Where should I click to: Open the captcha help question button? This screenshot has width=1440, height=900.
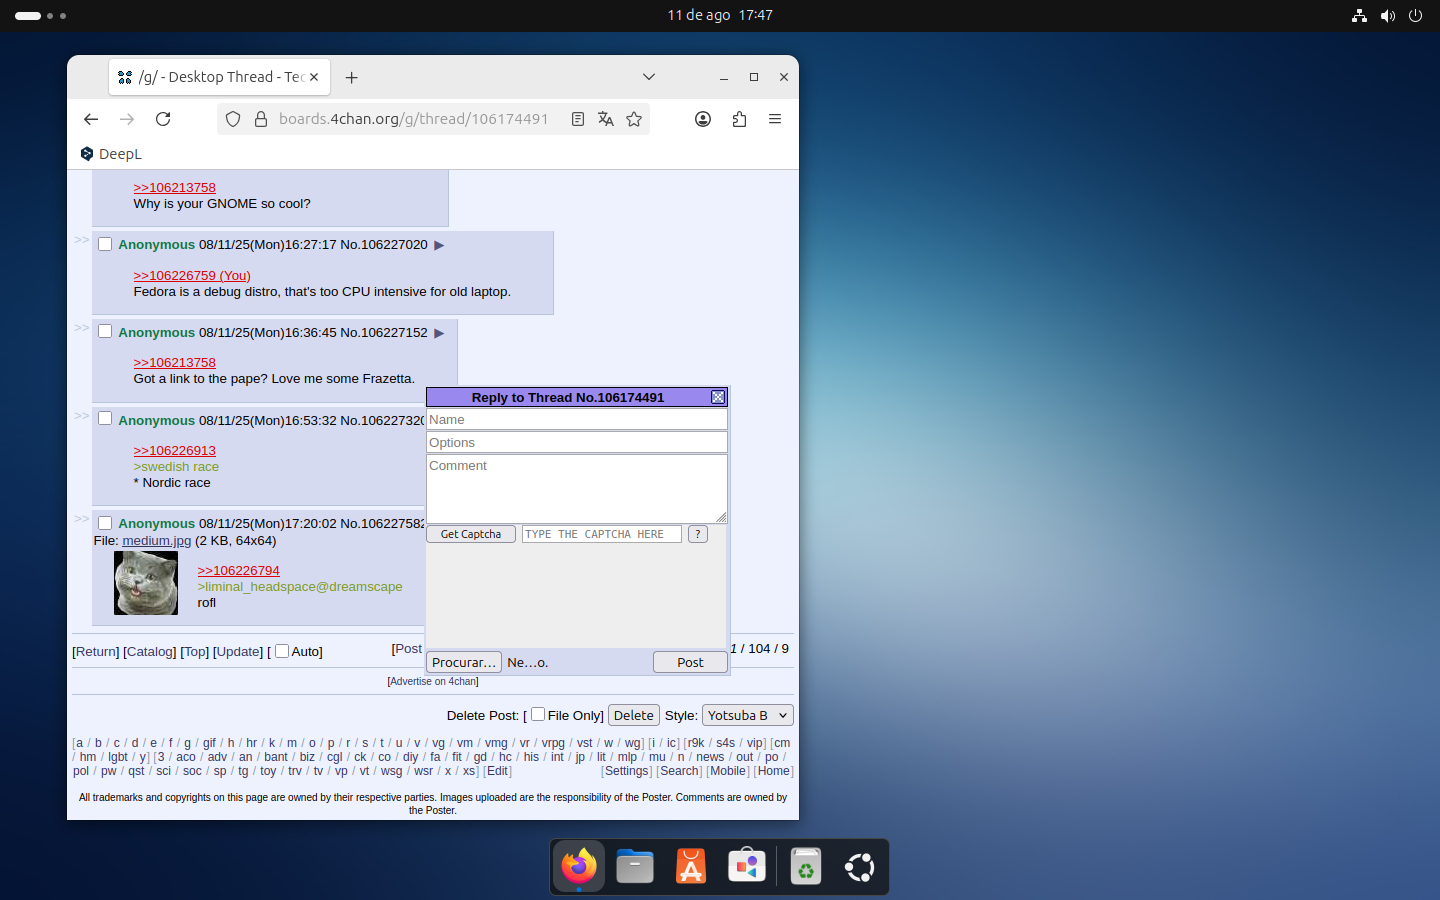[x=698, y=534]
